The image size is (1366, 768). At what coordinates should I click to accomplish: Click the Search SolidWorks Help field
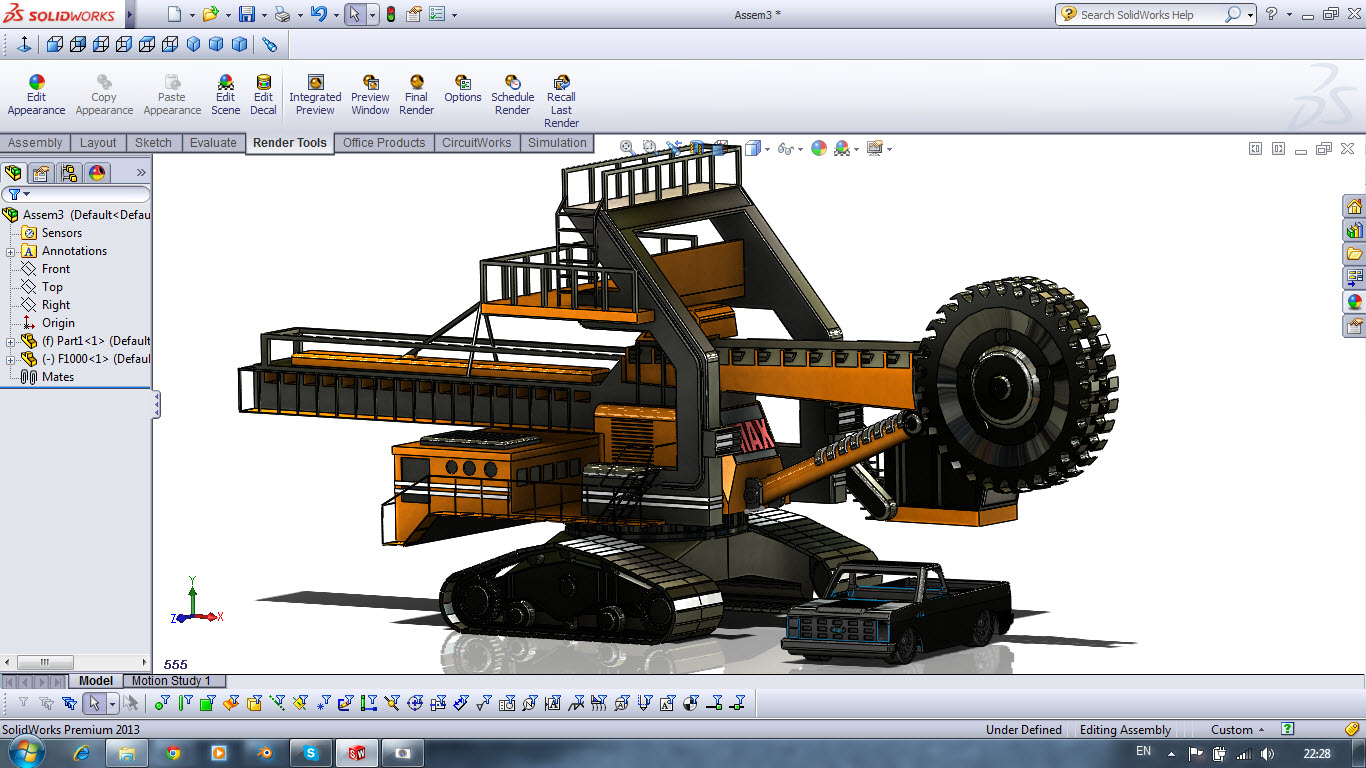tap(1150, 15)
